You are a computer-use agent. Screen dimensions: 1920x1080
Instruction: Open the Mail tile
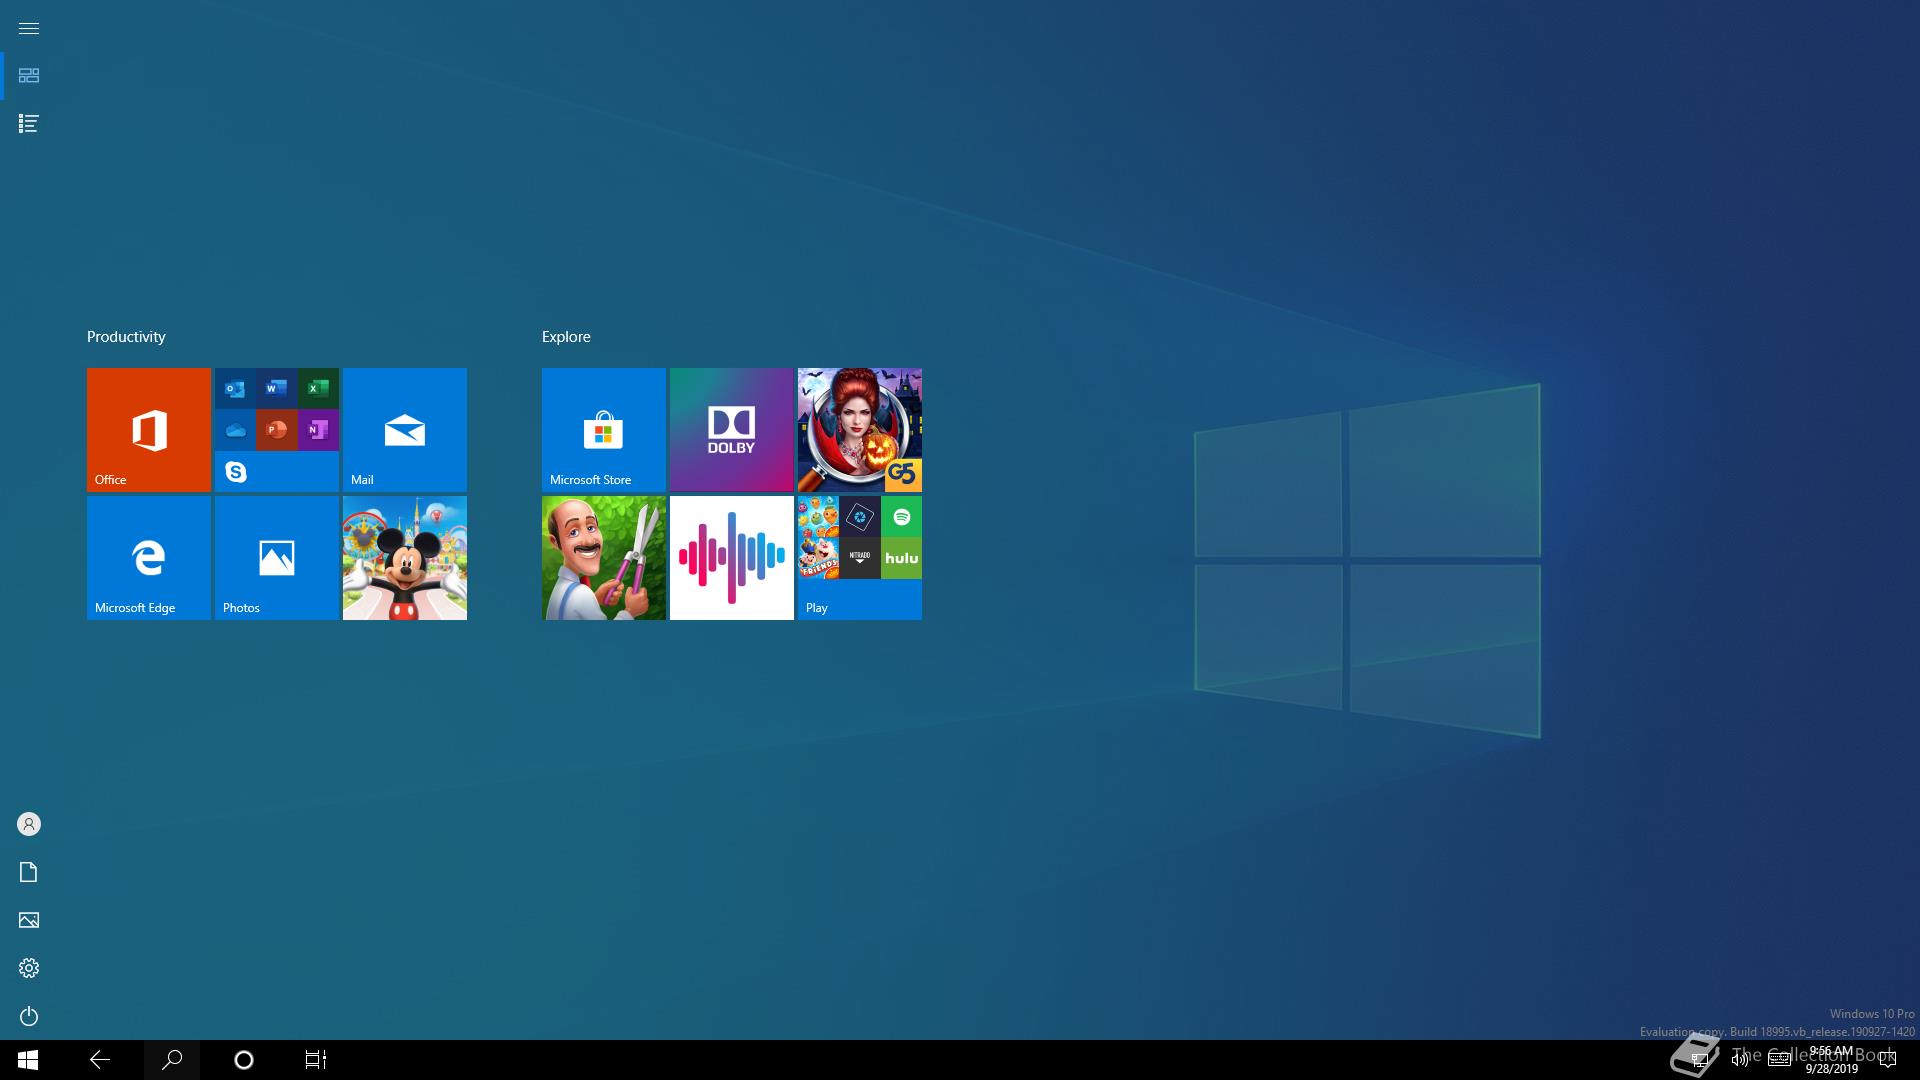click(x=405, y=430)
